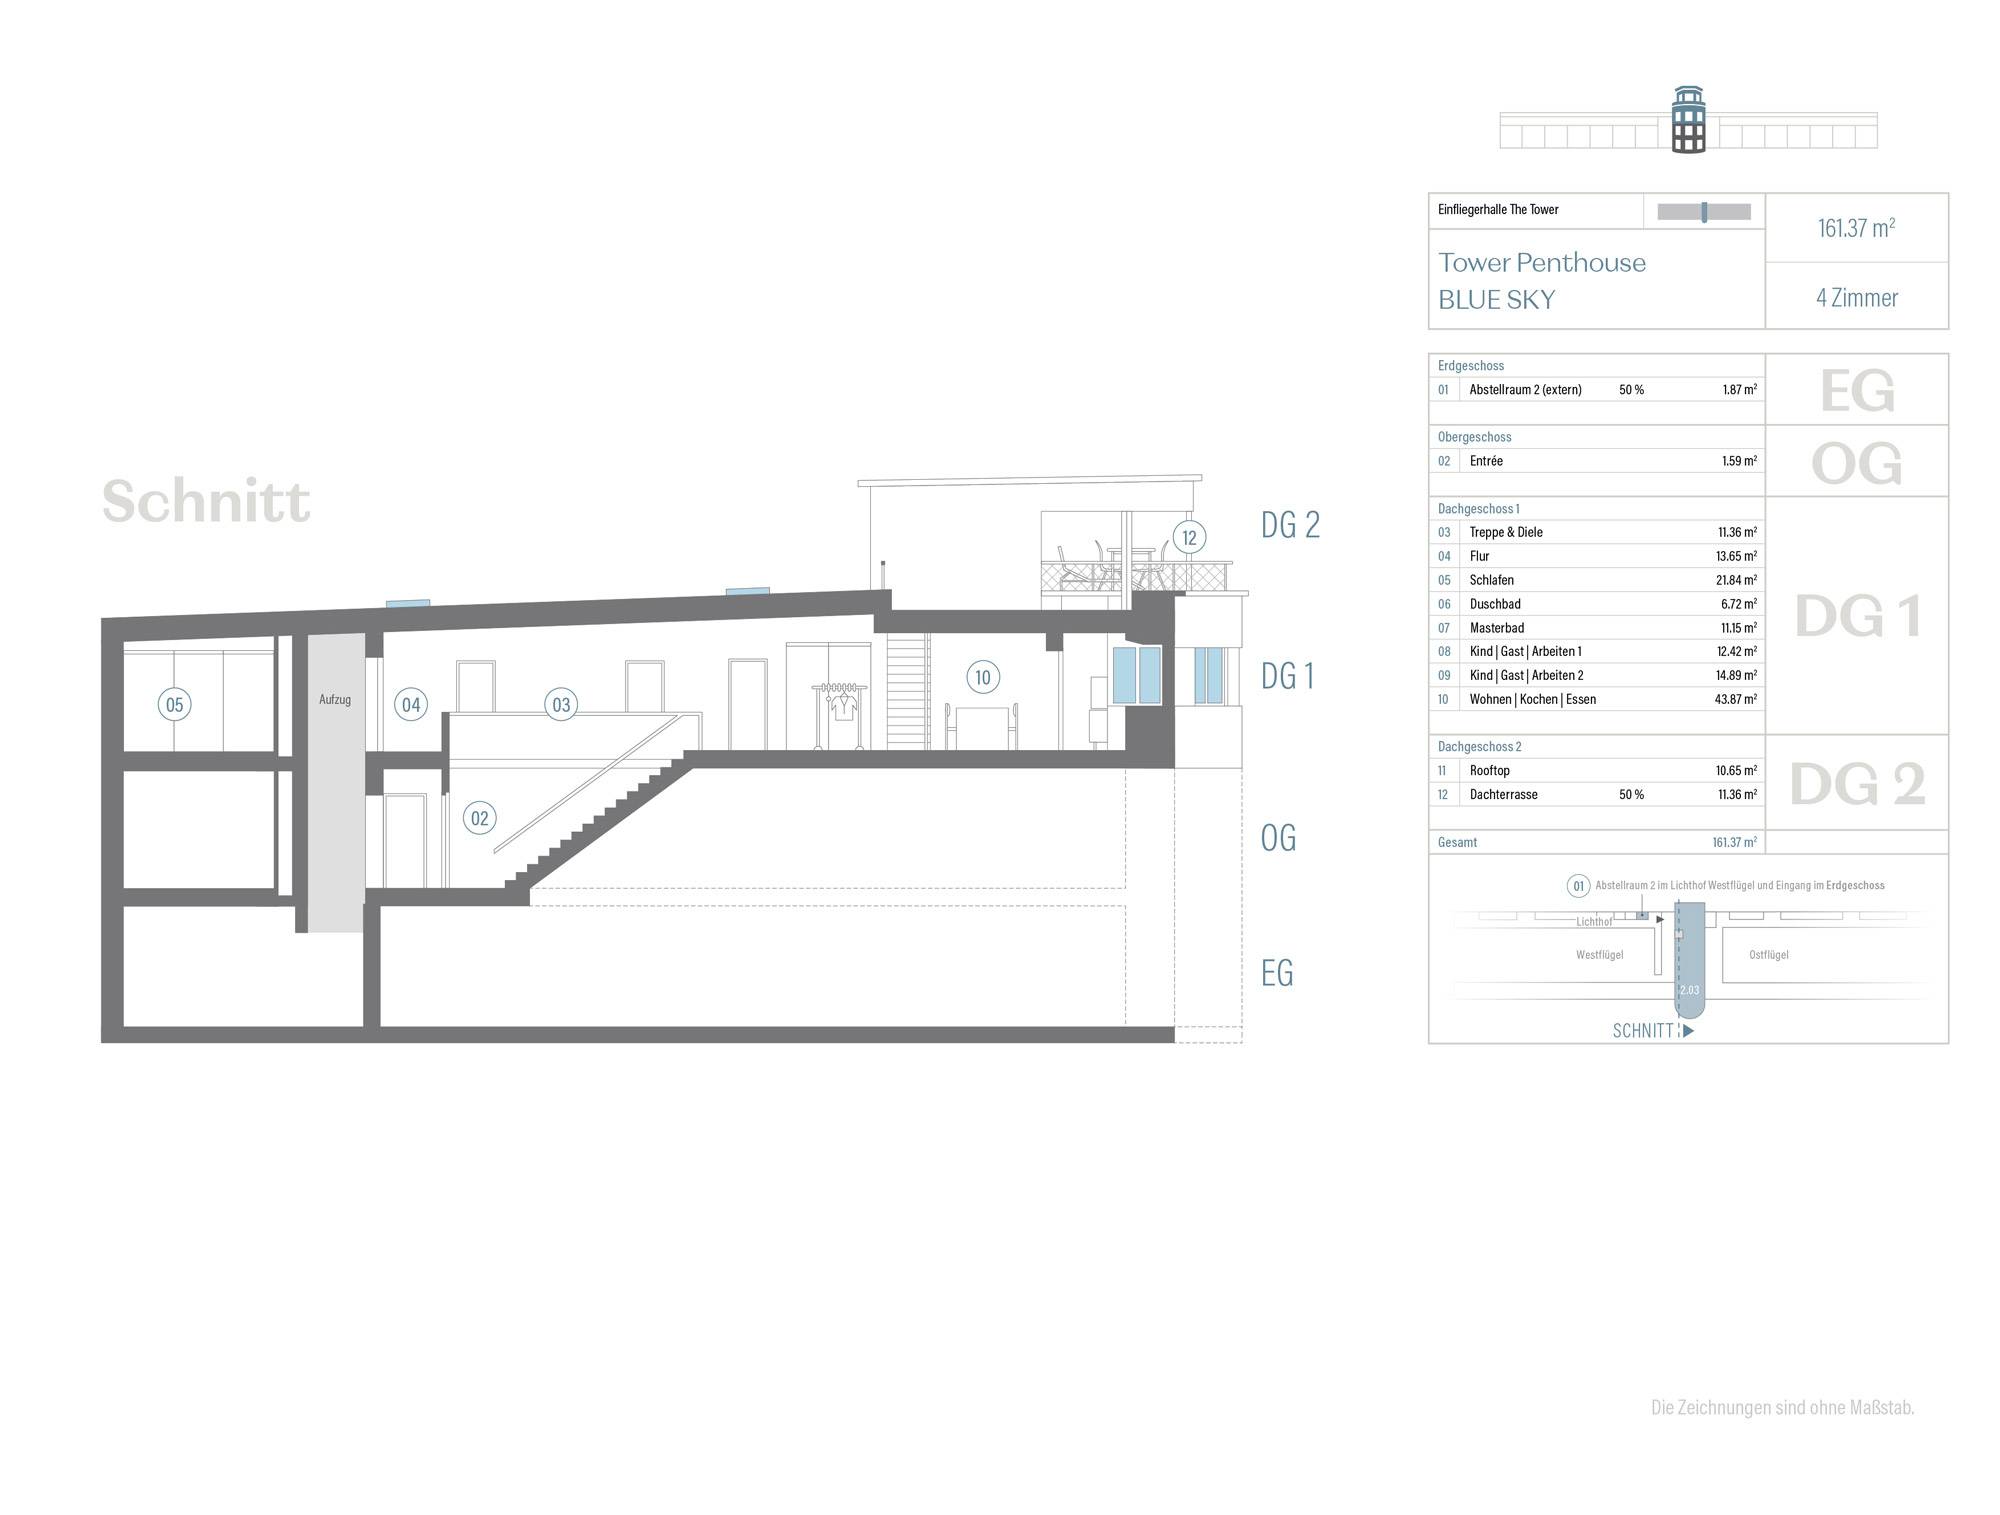Click room marker 10 in living area
The width and height of the screenshot is (2000, 1515).
click(983, 678)
